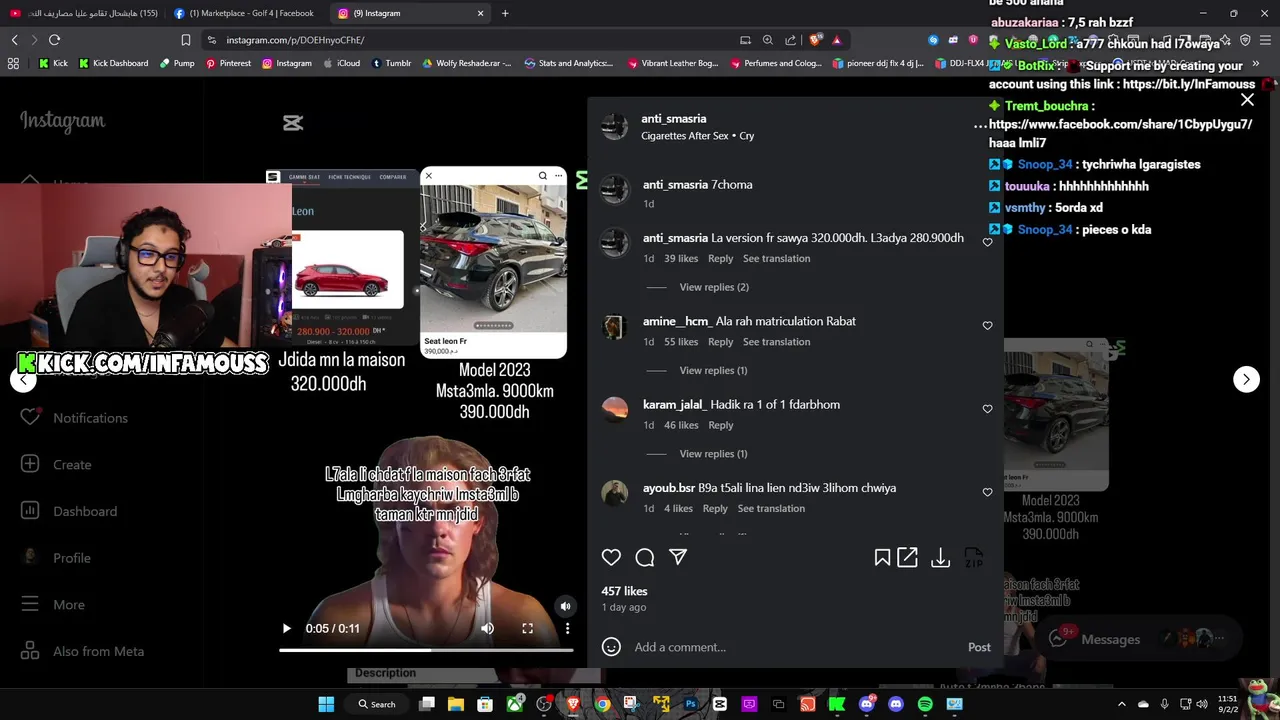This screenshot has width=1280, height=720.
Task: Open the emoji picker in comment box
Action: point(611,647)
